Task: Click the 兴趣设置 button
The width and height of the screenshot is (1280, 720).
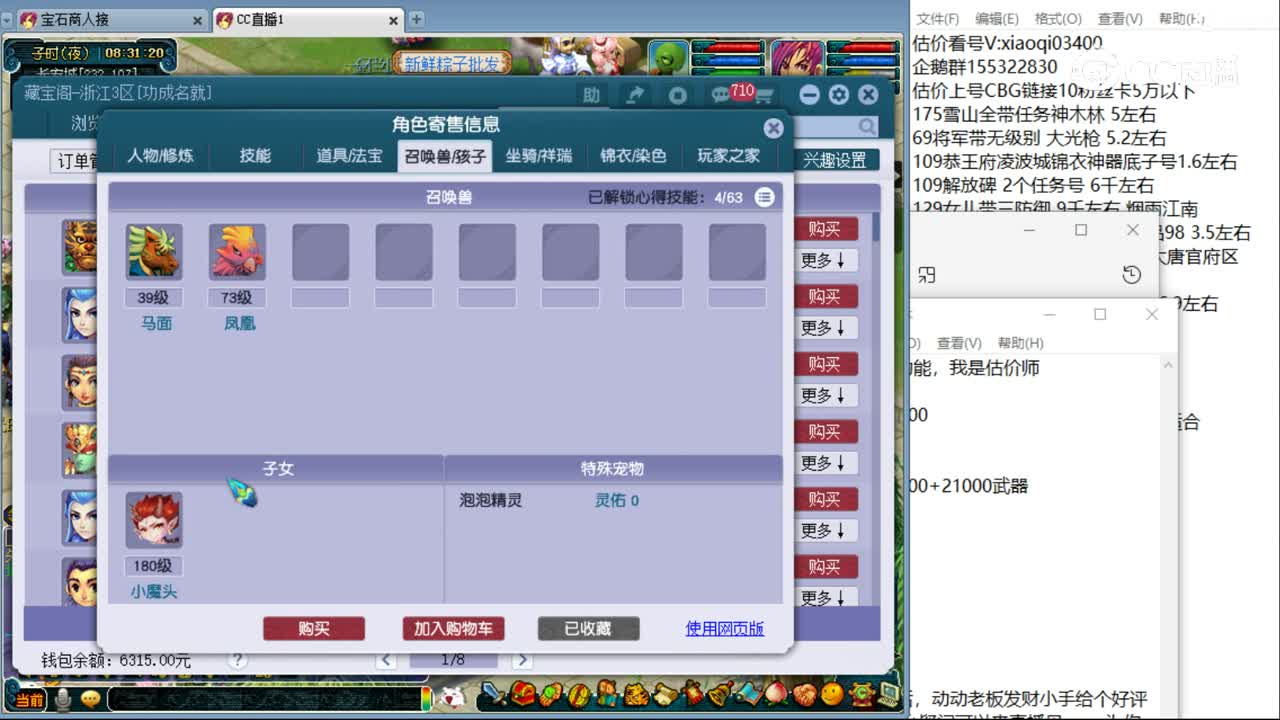Action: point(835,160)
